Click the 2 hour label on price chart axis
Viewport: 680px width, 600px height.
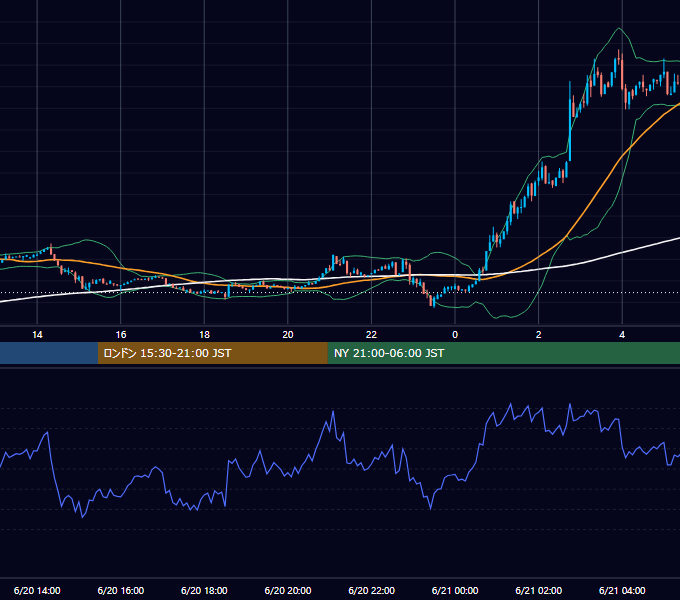coord(539,335)
